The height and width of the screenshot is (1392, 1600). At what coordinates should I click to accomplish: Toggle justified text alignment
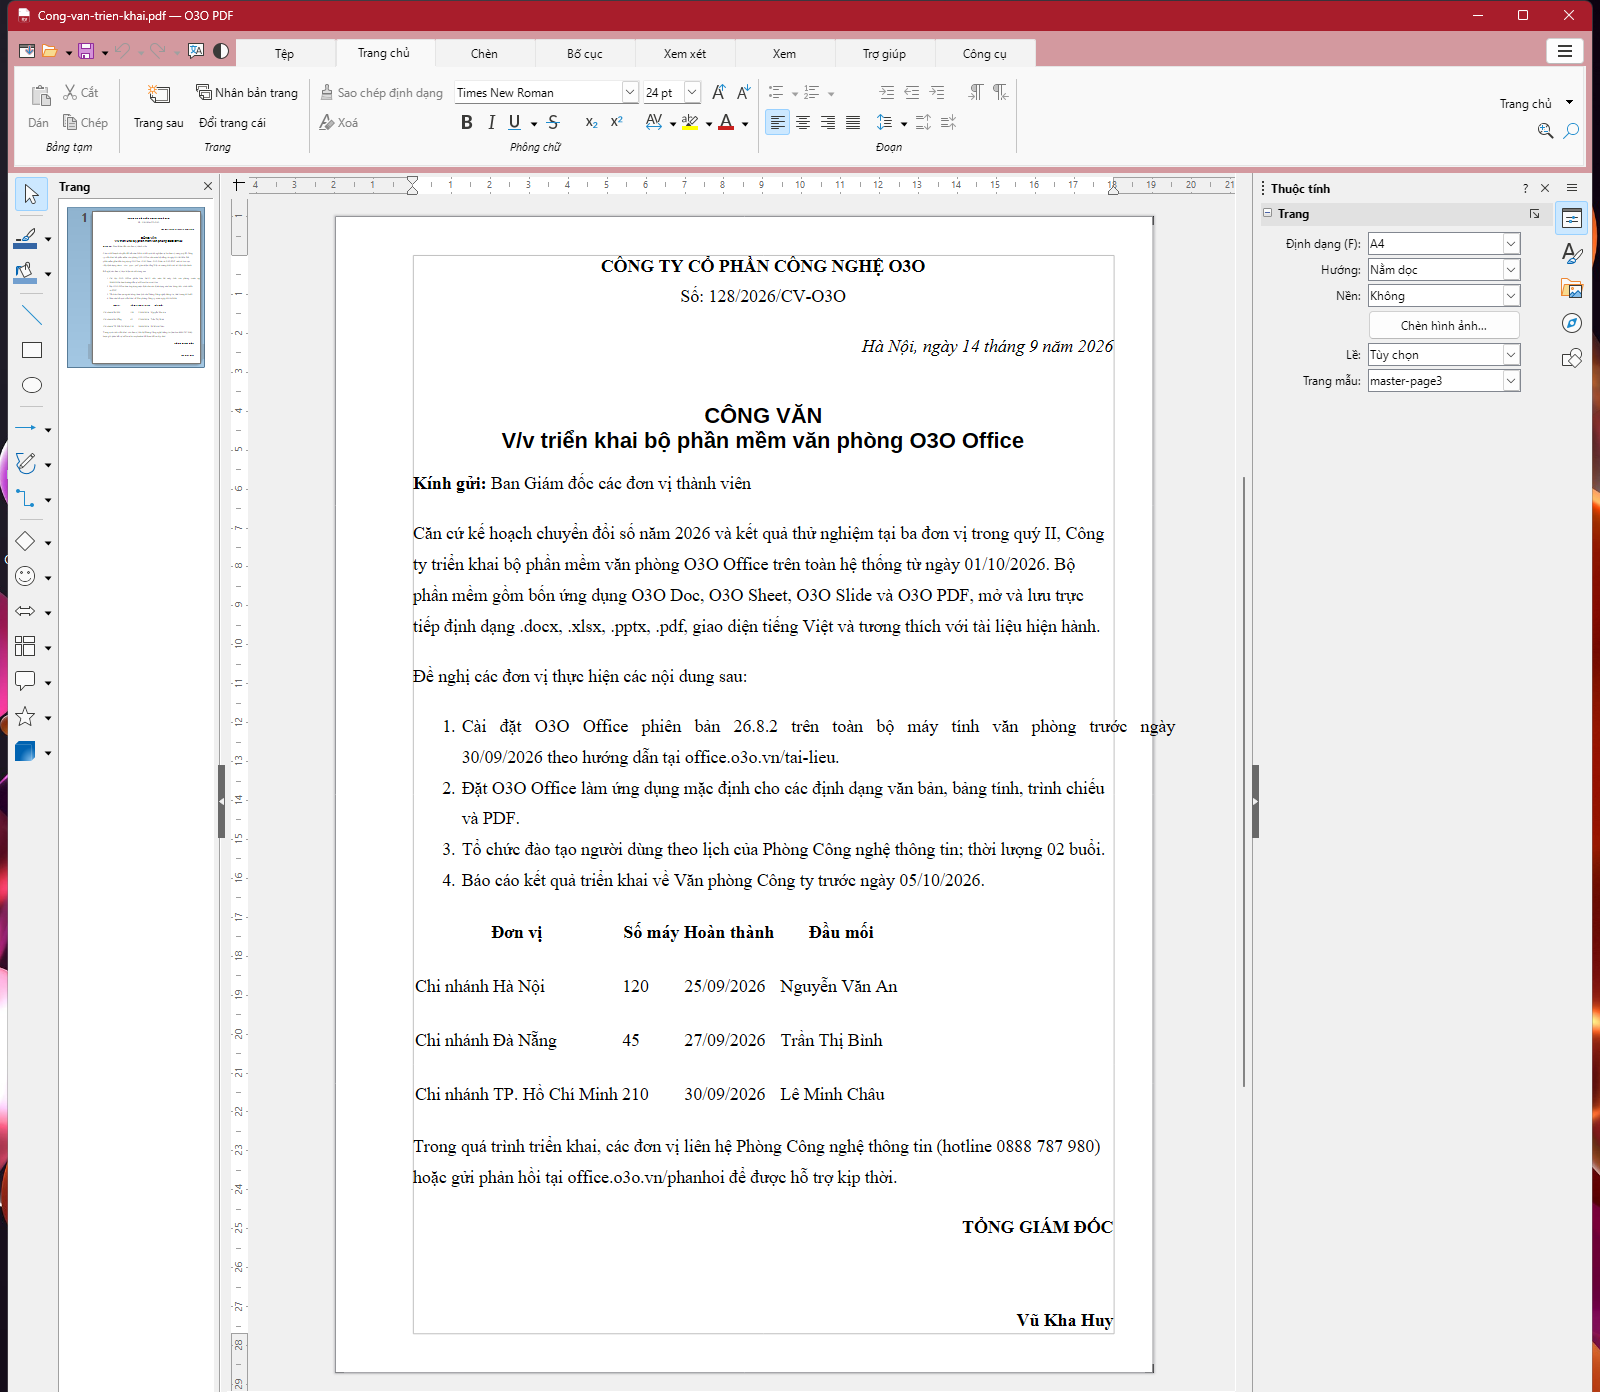tap(853, 122)
